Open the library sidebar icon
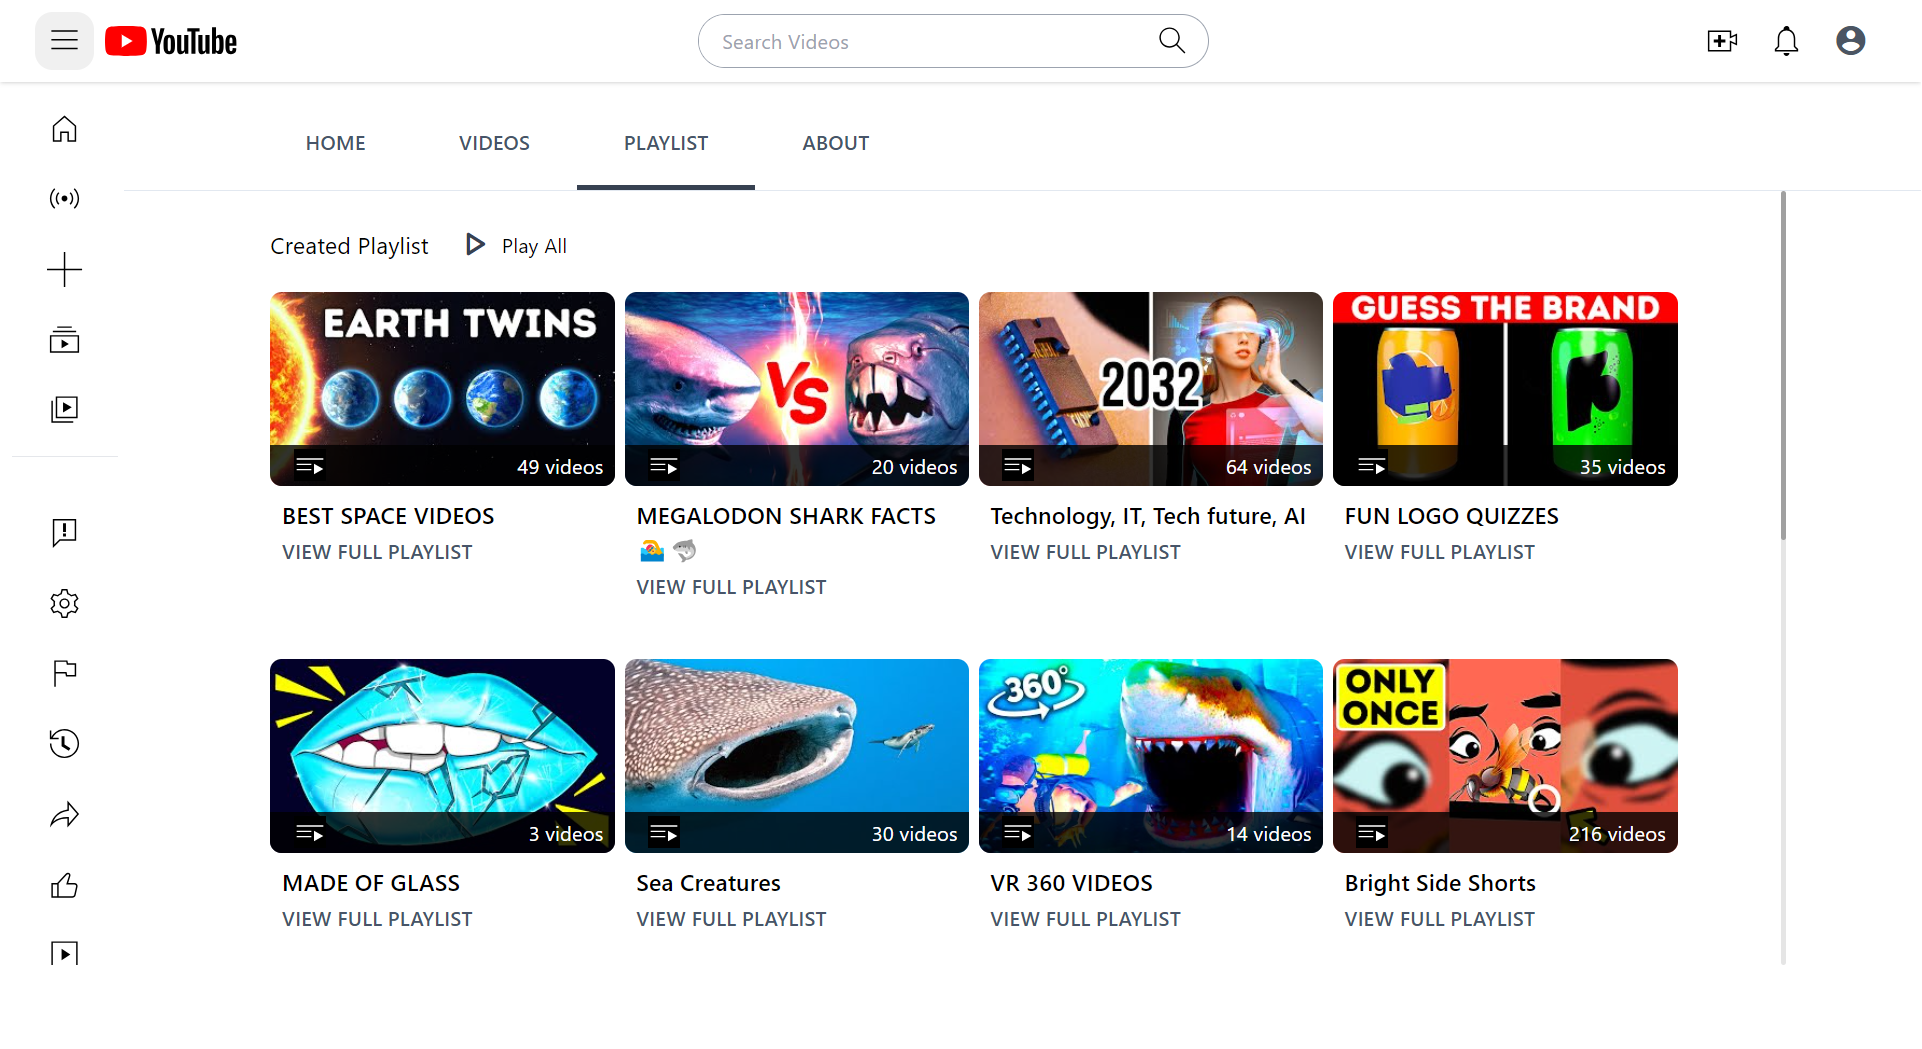1922x1049 pixels. click(64, 409)
